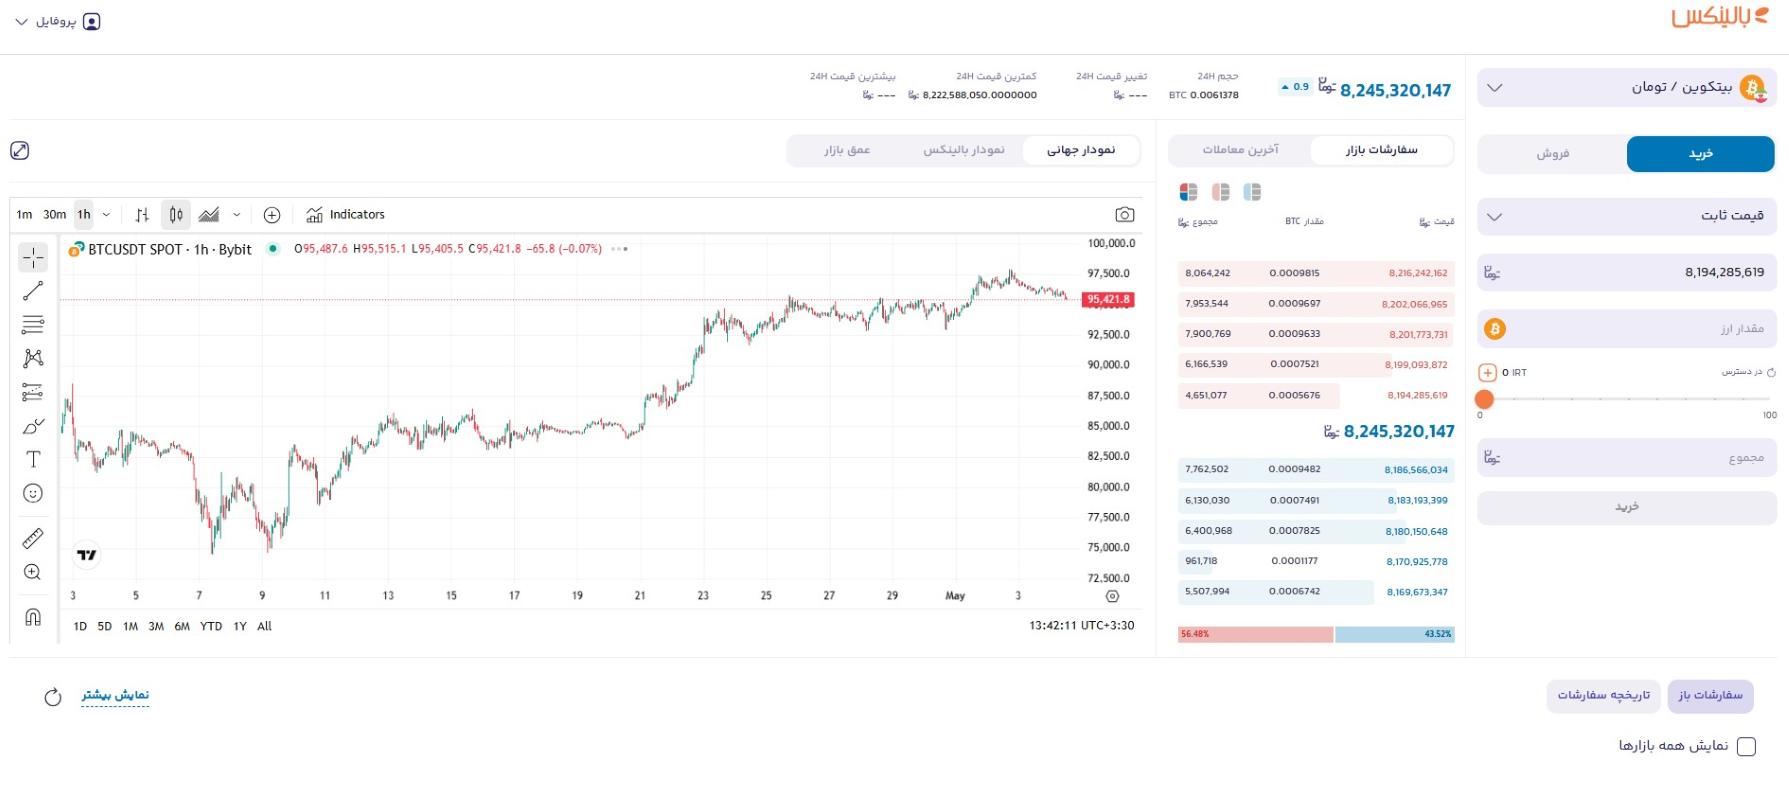1789x800 pixels.
Task: Open chart axis settings gear
Action: click(1112, 596)
